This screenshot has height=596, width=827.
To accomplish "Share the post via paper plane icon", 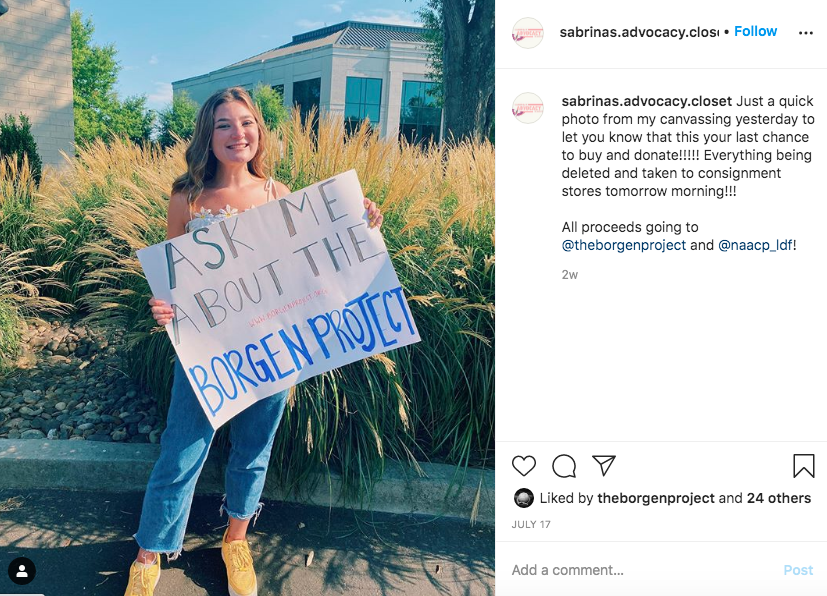I will click(603, 466).
